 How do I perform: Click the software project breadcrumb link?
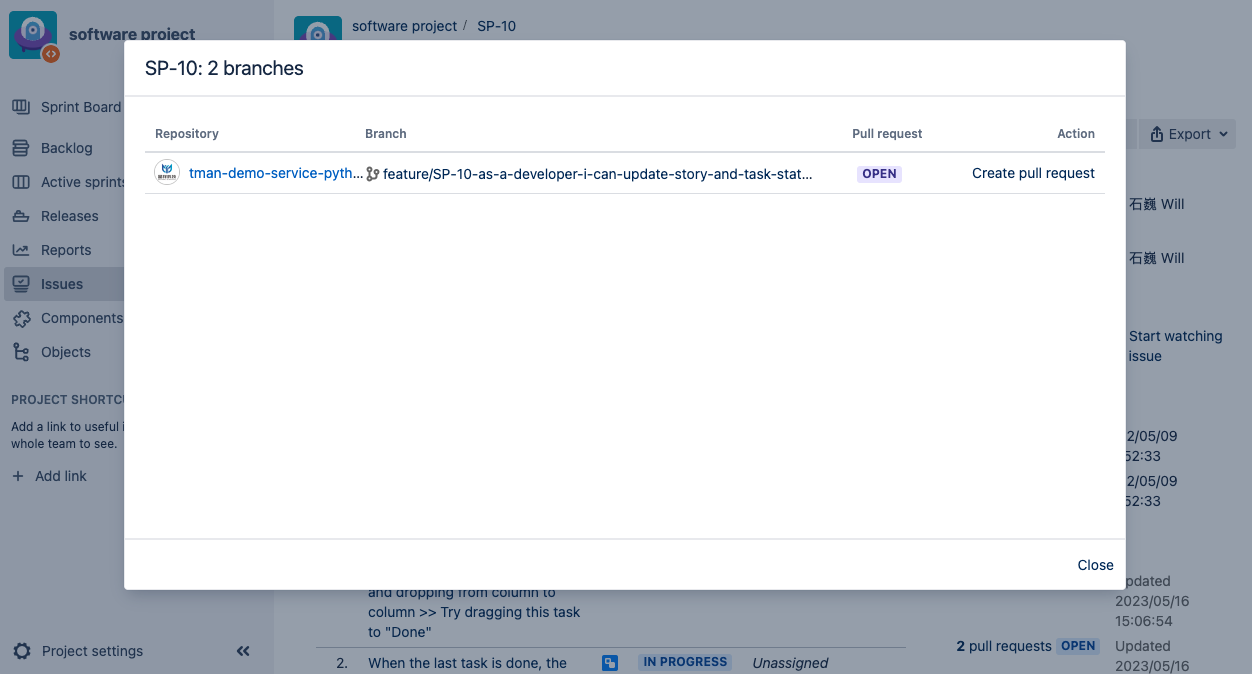[404, 26]
